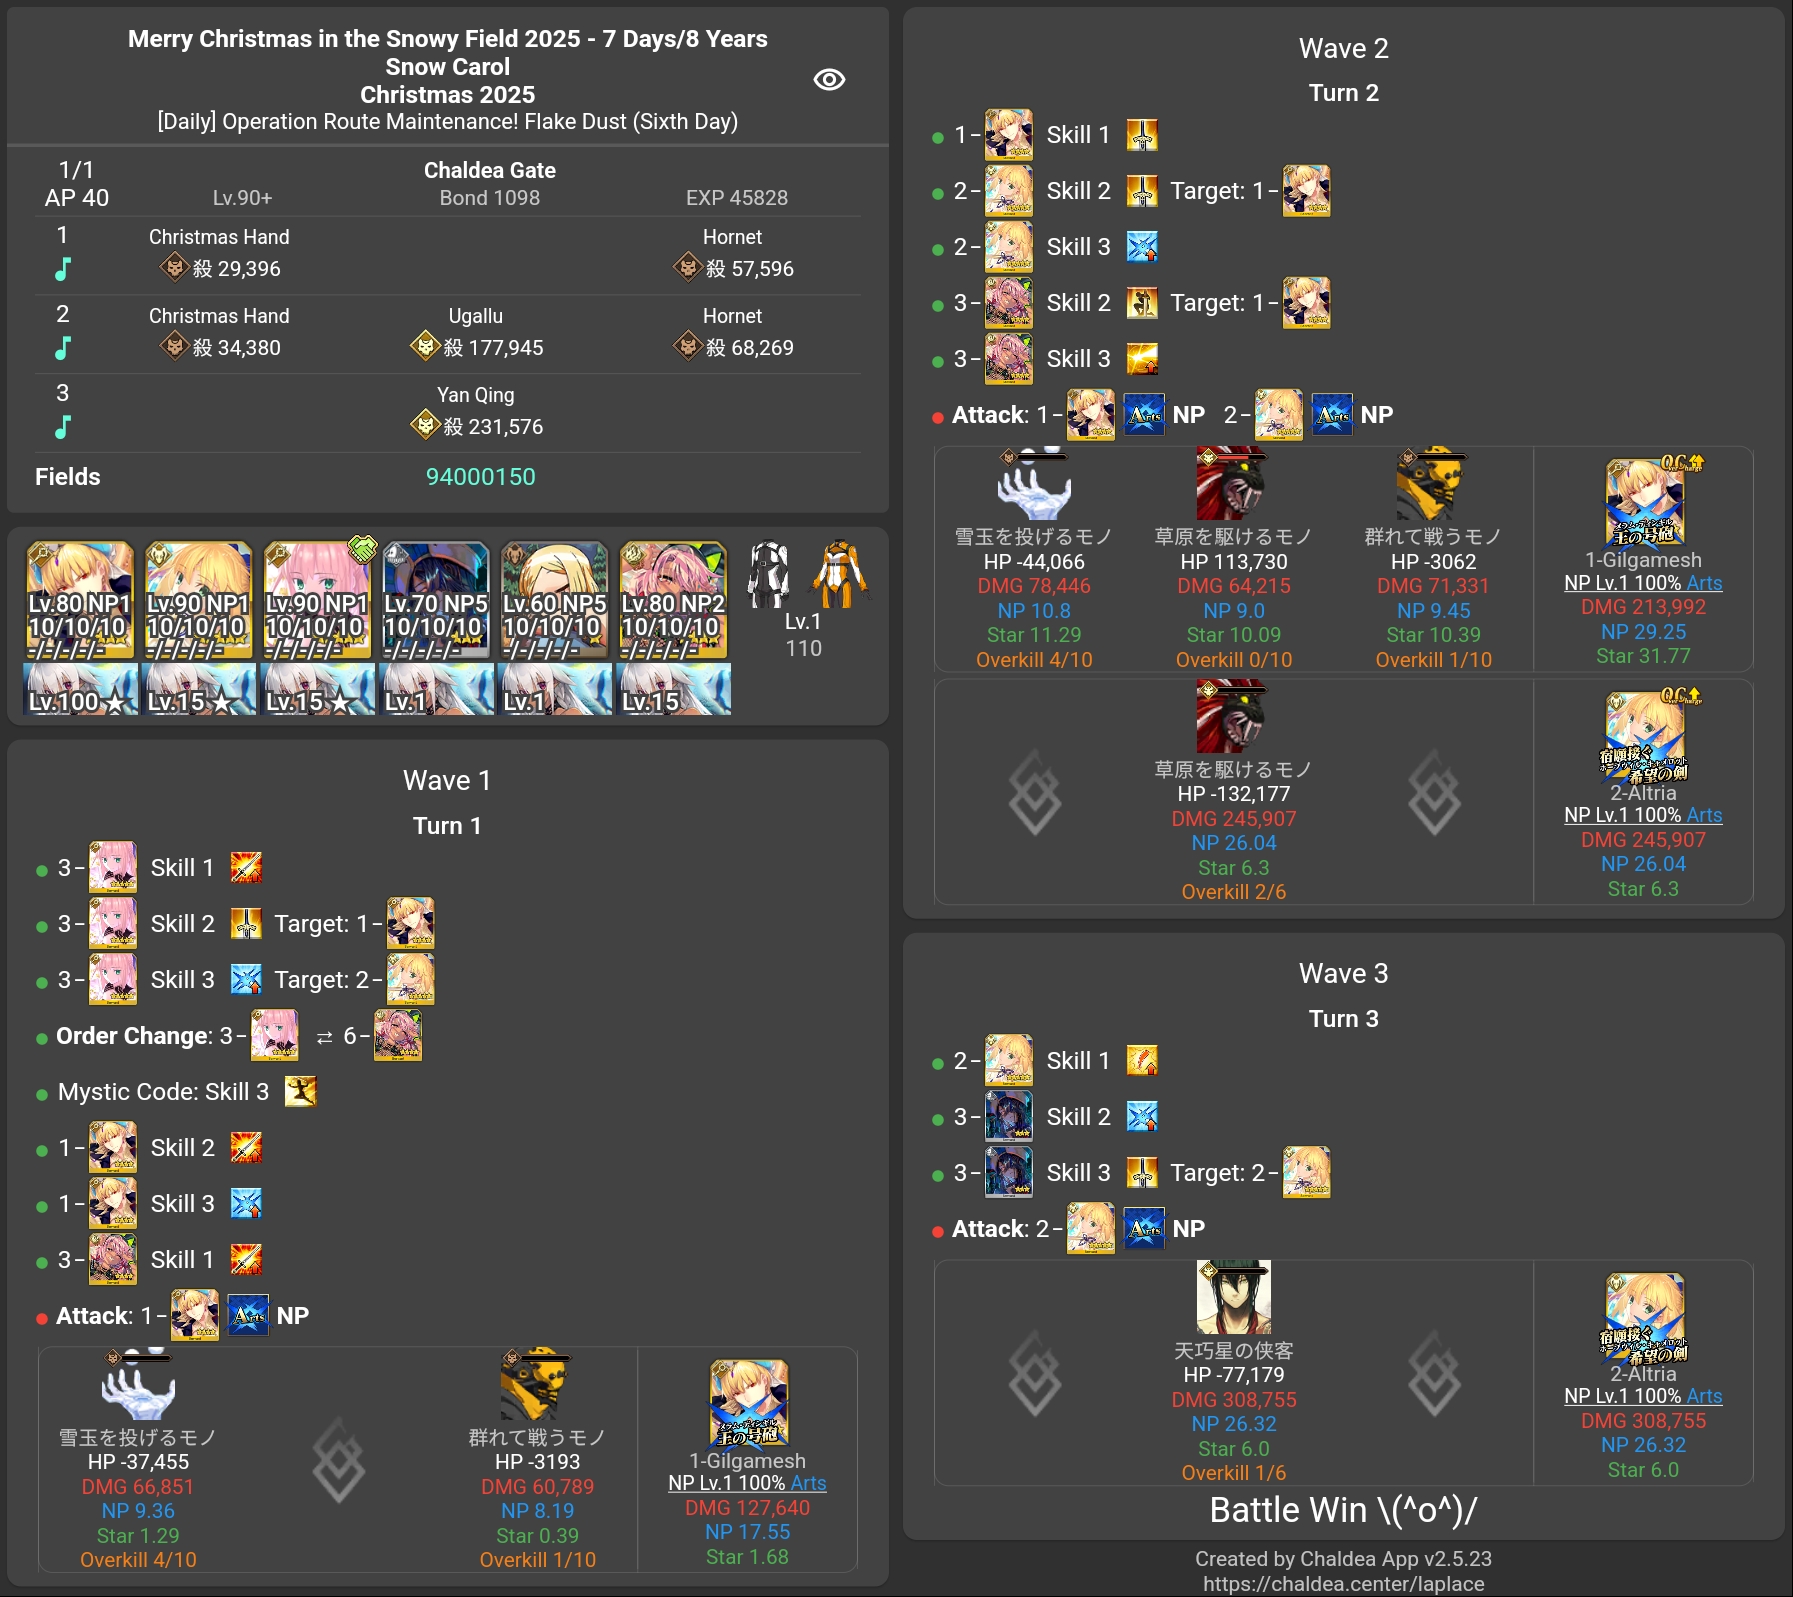The height and width of the screenshot is (1597, 1793).
Task: Click Skill 2 icon beside 'Target: 1' in Wave 1
Action: pos(246,924)
